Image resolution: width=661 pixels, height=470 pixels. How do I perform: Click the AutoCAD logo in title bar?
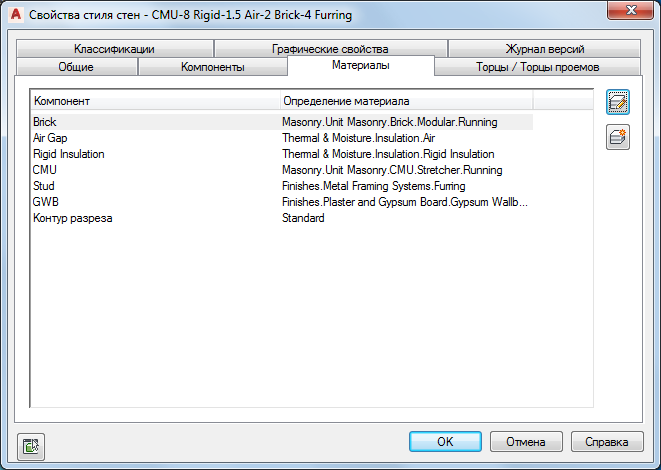pos(15,14)
